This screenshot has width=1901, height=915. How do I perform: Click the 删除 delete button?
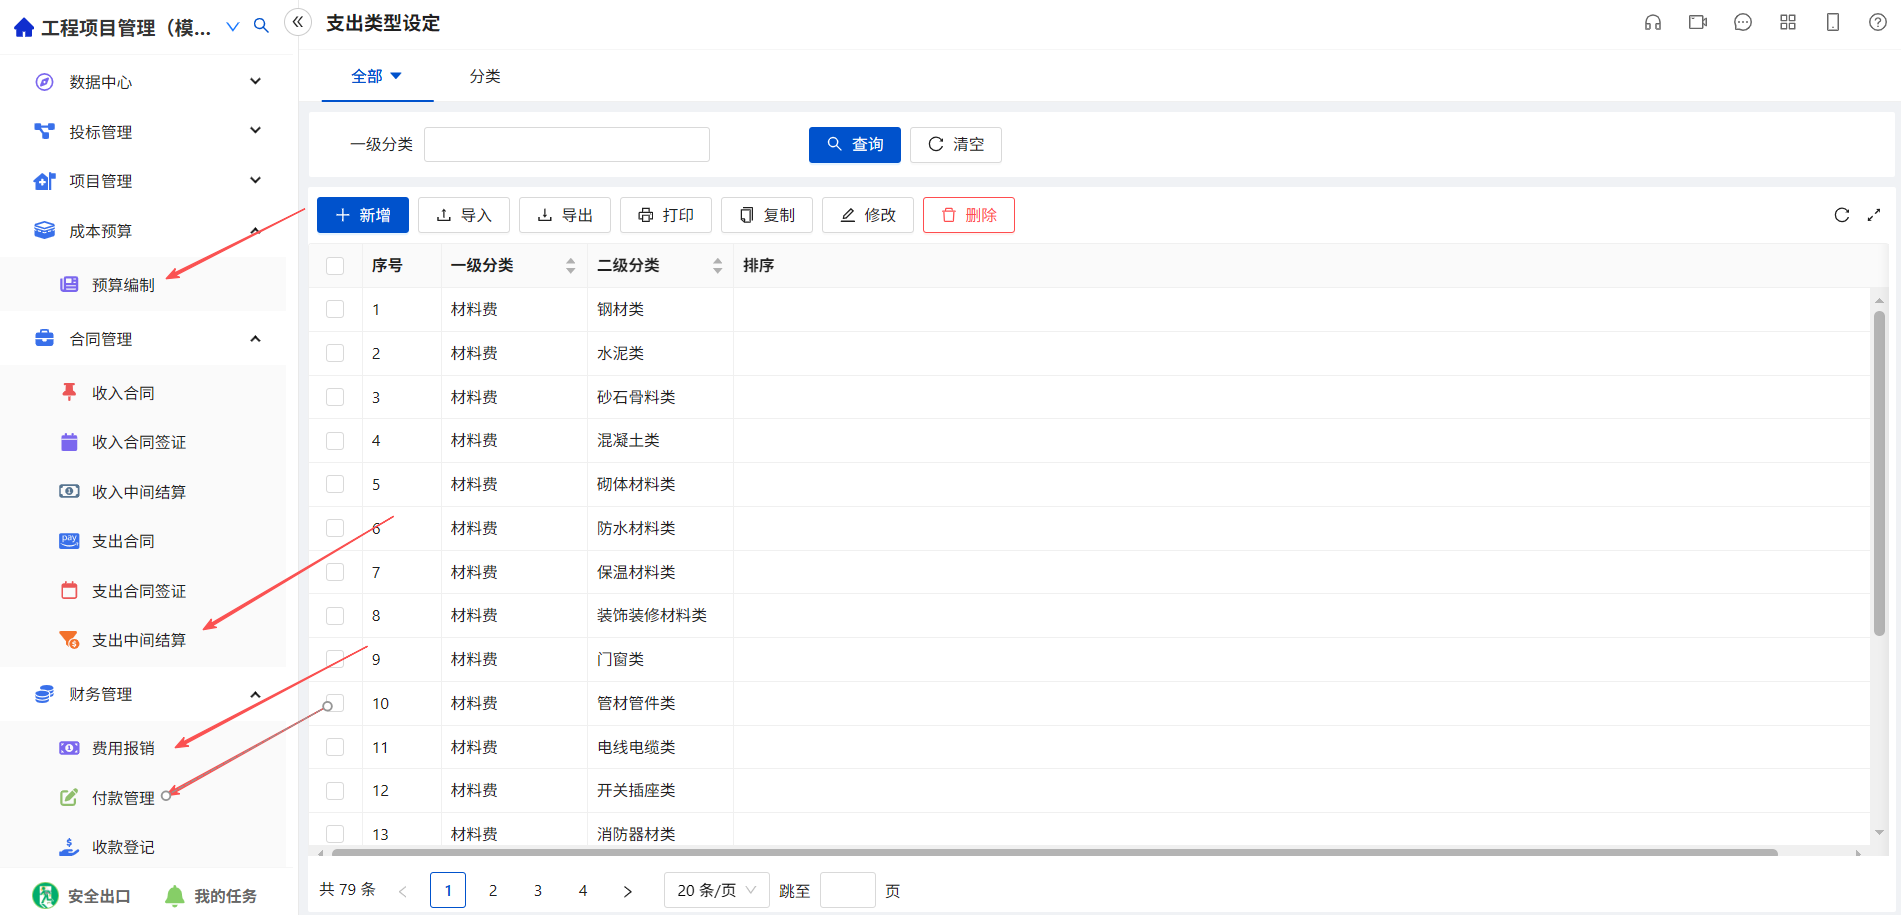click(x=969, y=215)
